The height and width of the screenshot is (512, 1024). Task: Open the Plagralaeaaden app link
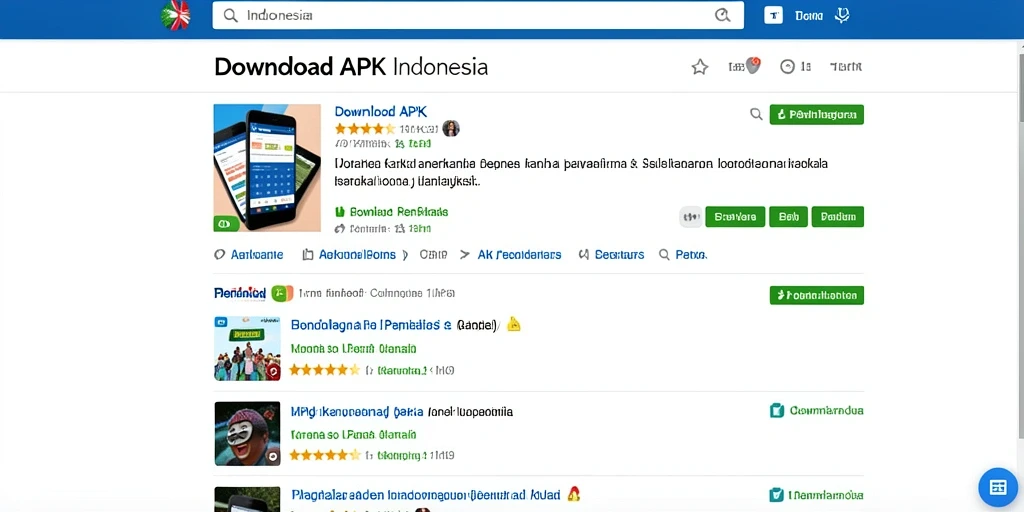pos(427,494)
